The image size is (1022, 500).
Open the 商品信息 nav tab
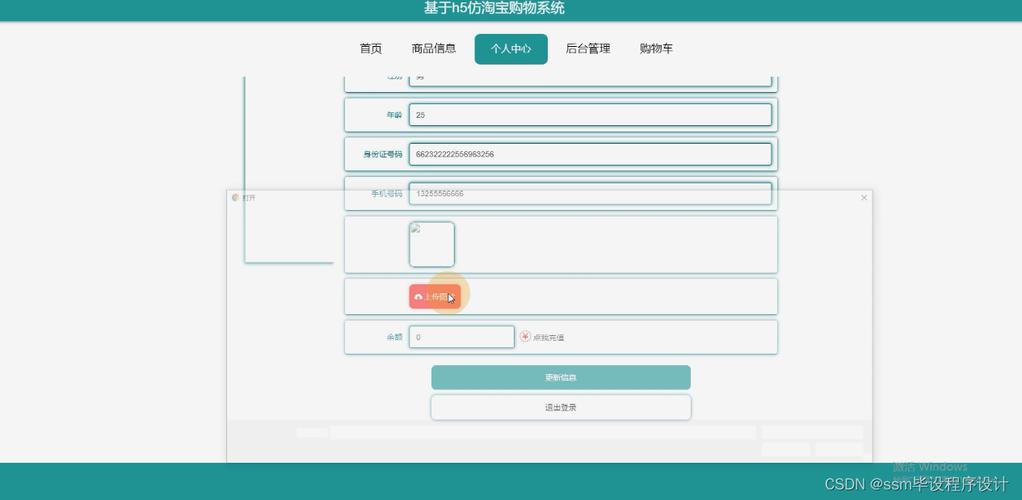click(x=434, y=49)
